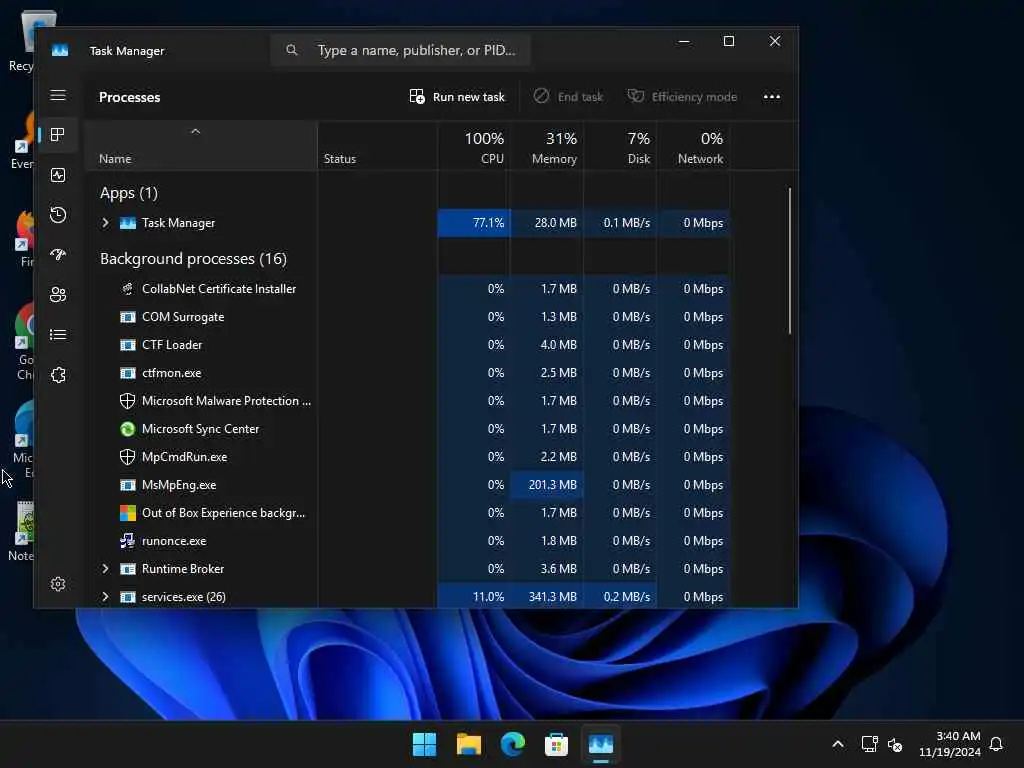Click the network status tray icon

coord(869,744)
